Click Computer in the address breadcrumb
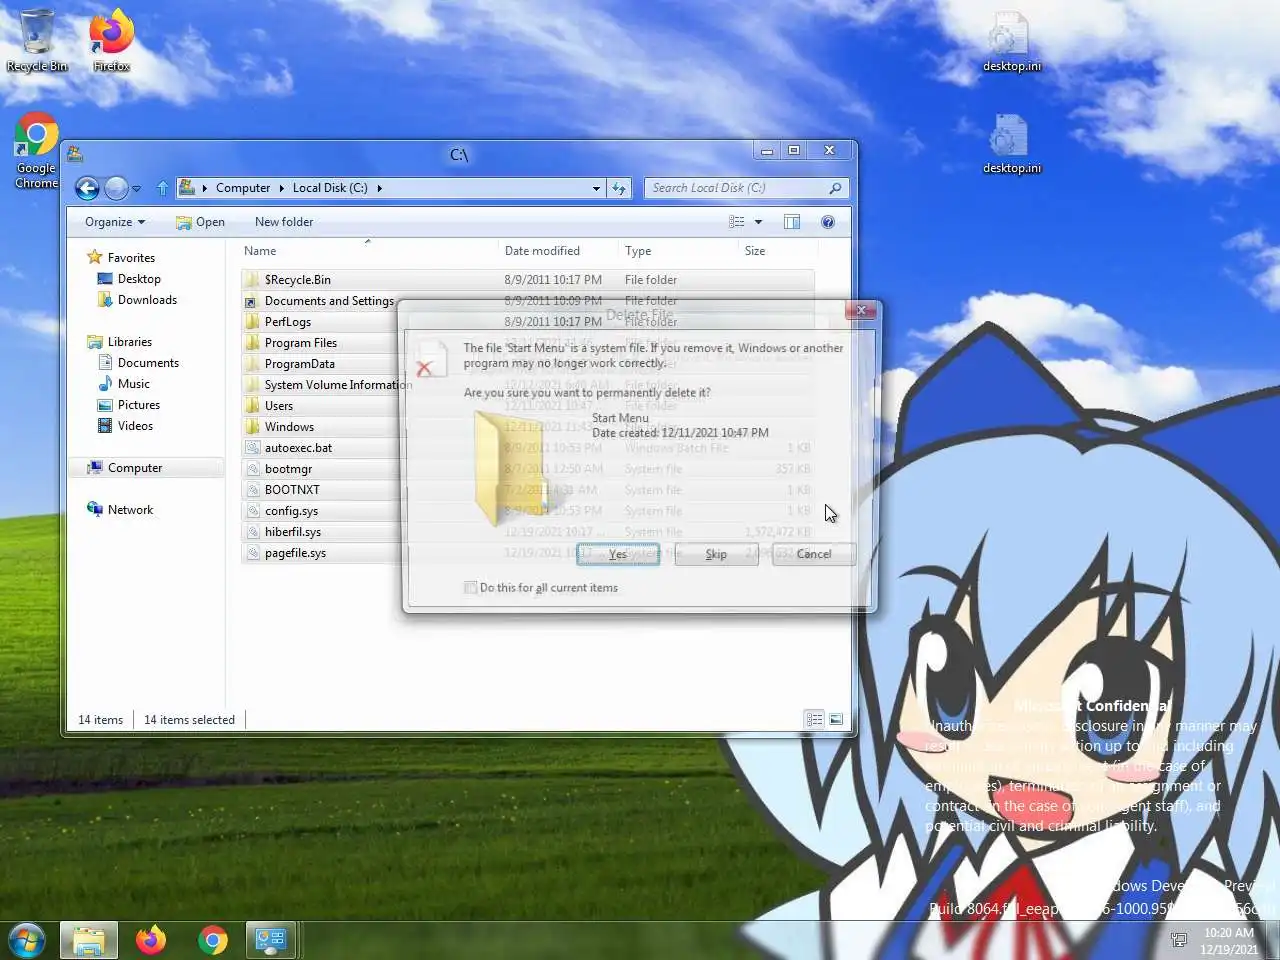The height and width of the screenshot is (960, 1280). pyautogui.click(x=243, y=188)
